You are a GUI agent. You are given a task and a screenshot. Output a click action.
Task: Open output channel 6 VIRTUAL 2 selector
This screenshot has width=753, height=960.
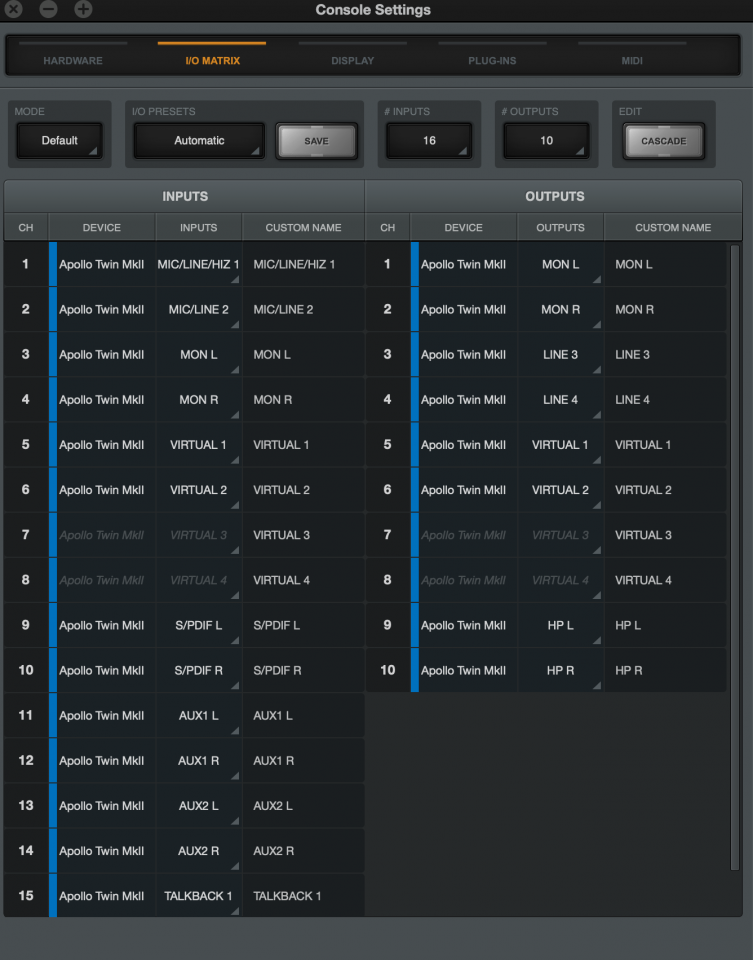[560, 490]
